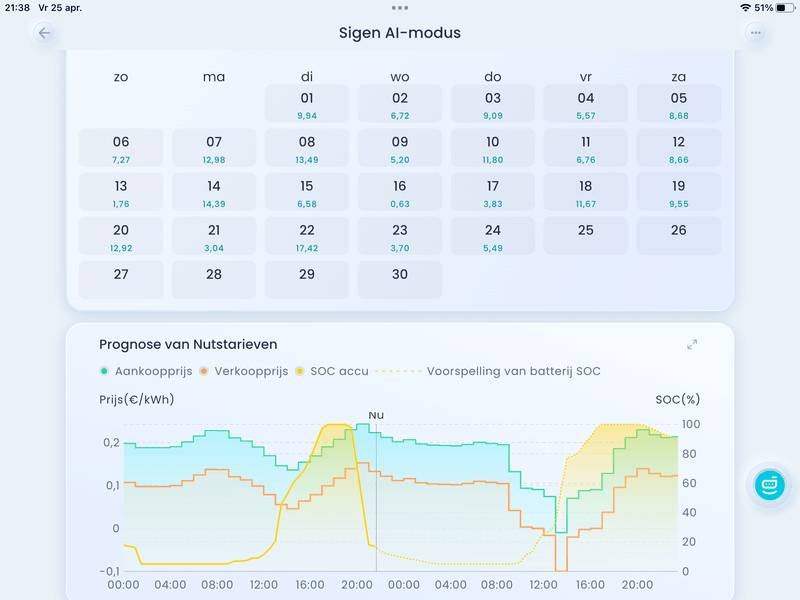Select calendar day 20 with 12,92

[121, 236]
